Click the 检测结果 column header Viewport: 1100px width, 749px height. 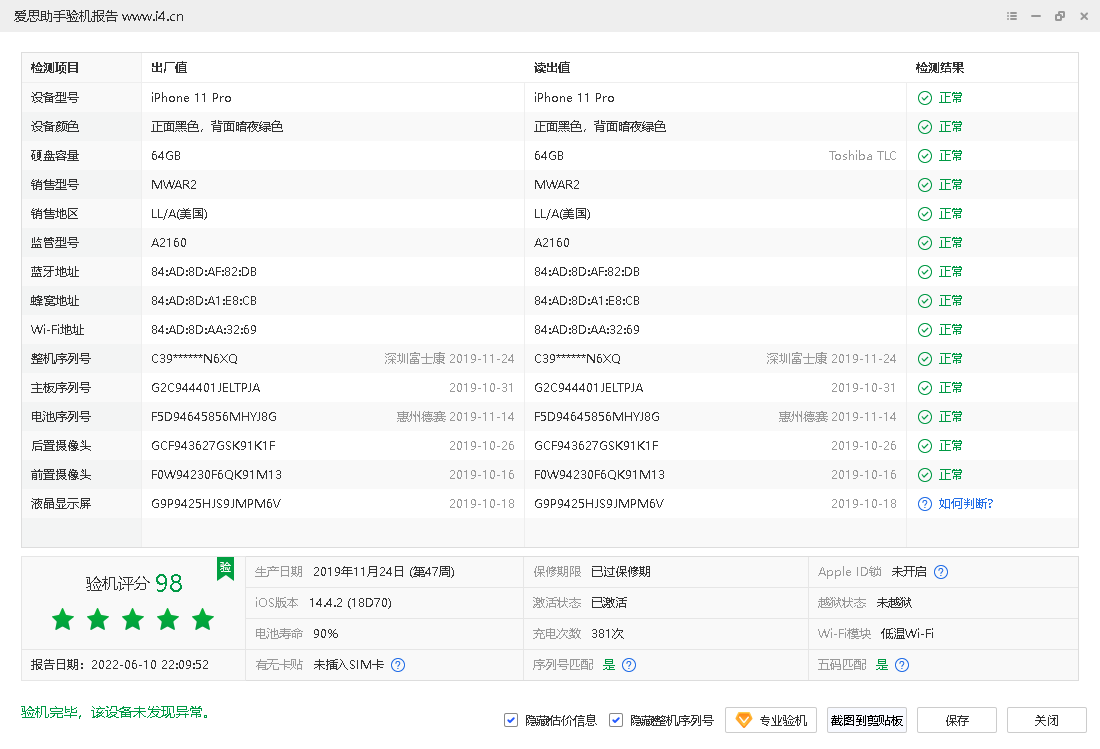pyautogui.click(x=939, y=68)
